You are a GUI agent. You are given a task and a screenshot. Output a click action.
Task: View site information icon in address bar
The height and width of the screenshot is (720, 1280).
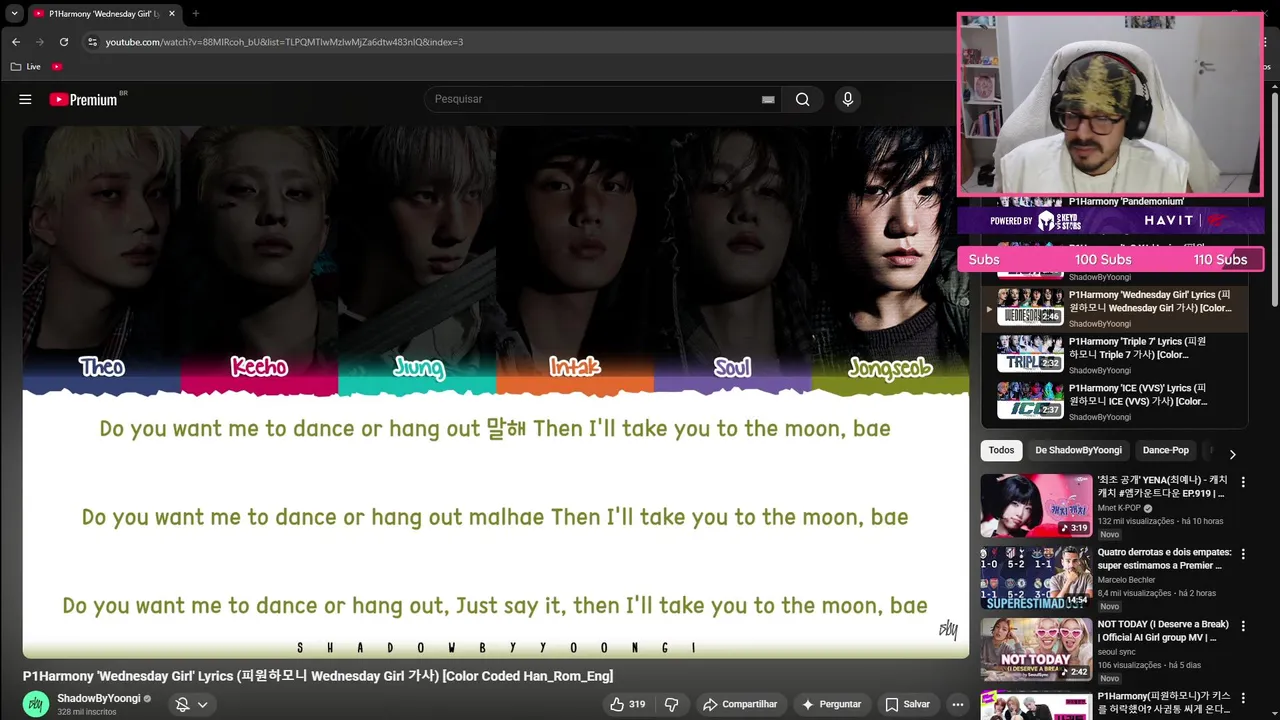[x=92, y=42]
